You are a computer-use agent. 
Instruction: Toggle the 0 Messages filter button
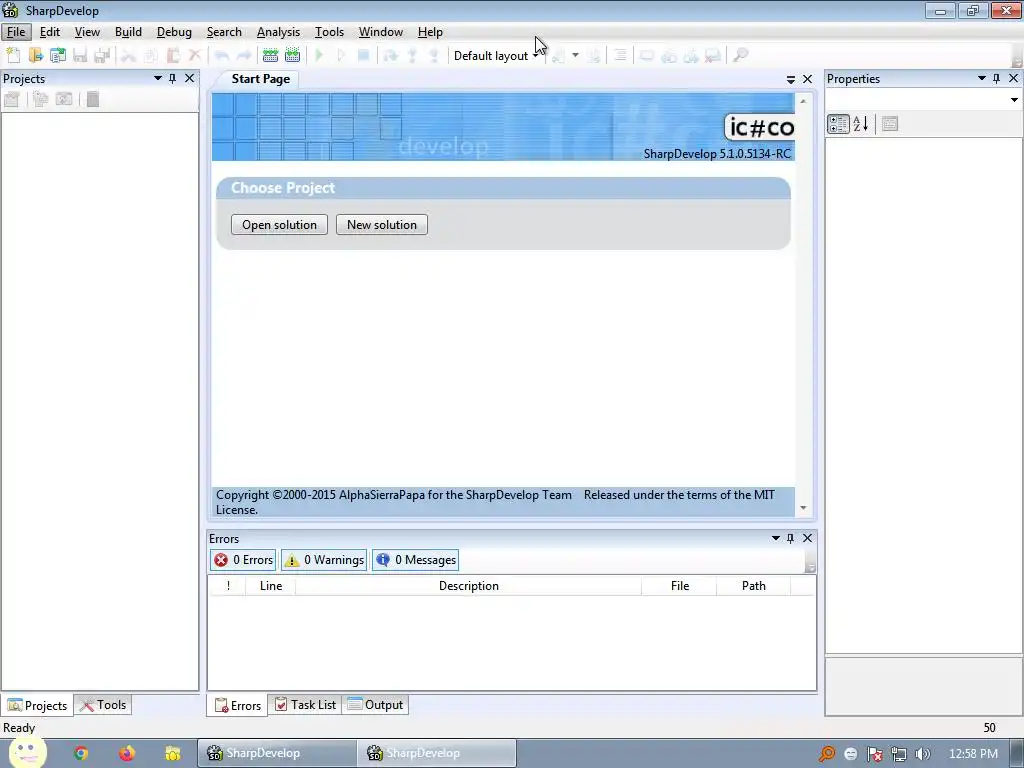[x=415, y=560]
